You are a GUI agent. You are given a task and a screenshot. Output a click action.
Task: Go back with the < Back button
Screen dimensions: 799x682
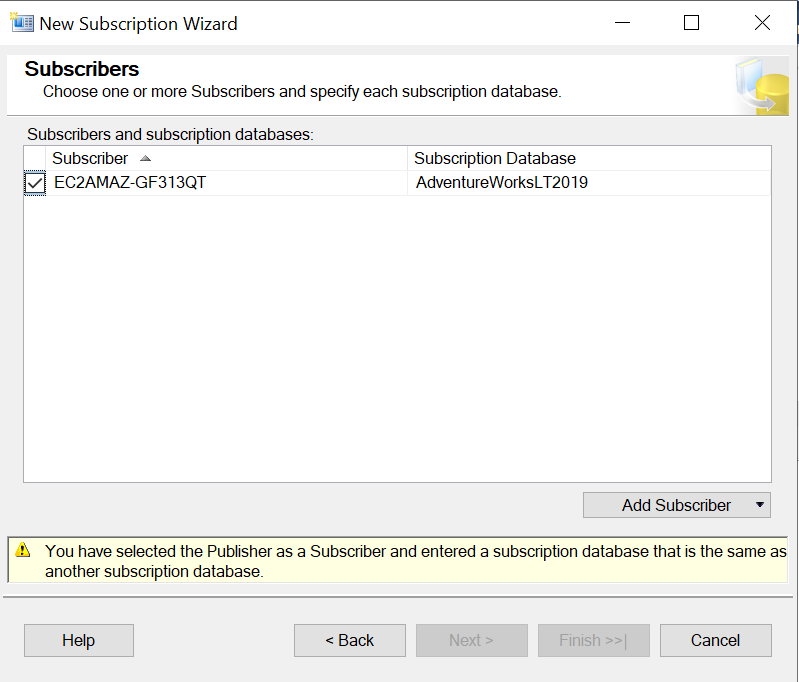[350, 640]
